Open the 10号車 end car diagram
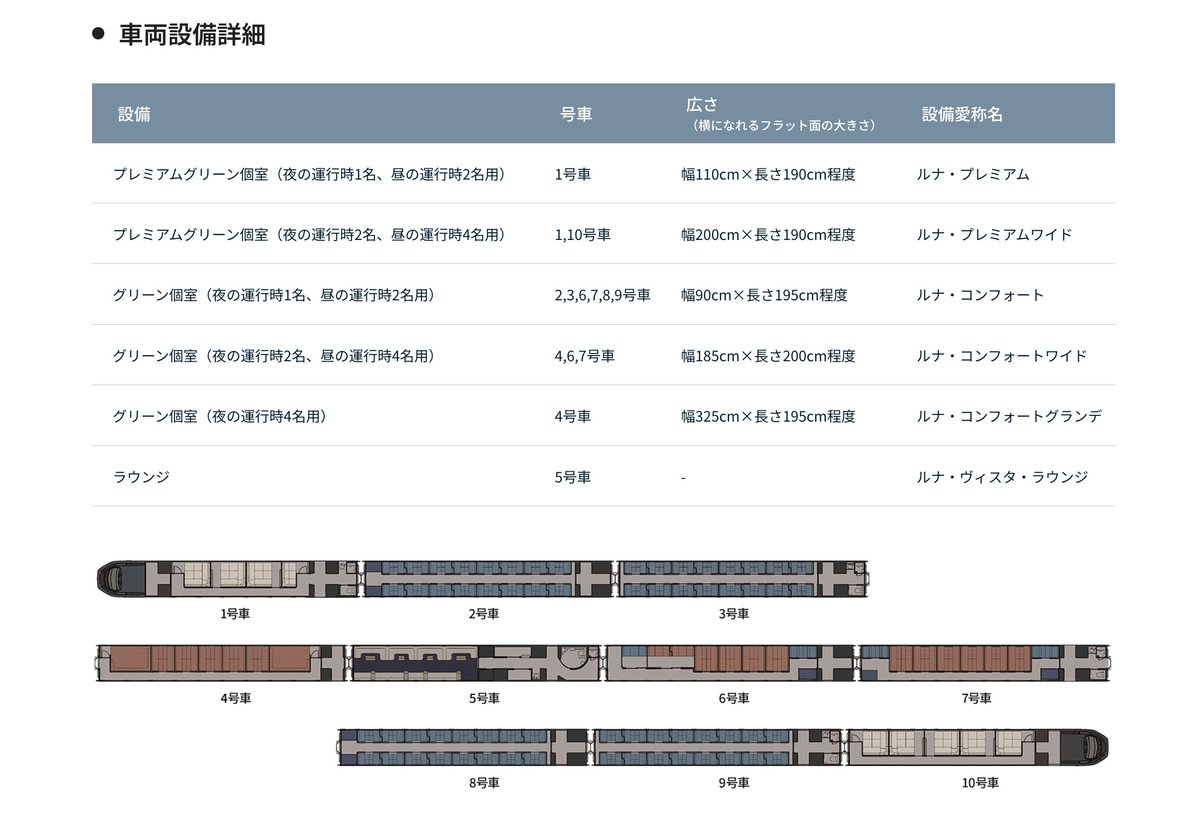Screen dimensions: 1200x834 978,748
